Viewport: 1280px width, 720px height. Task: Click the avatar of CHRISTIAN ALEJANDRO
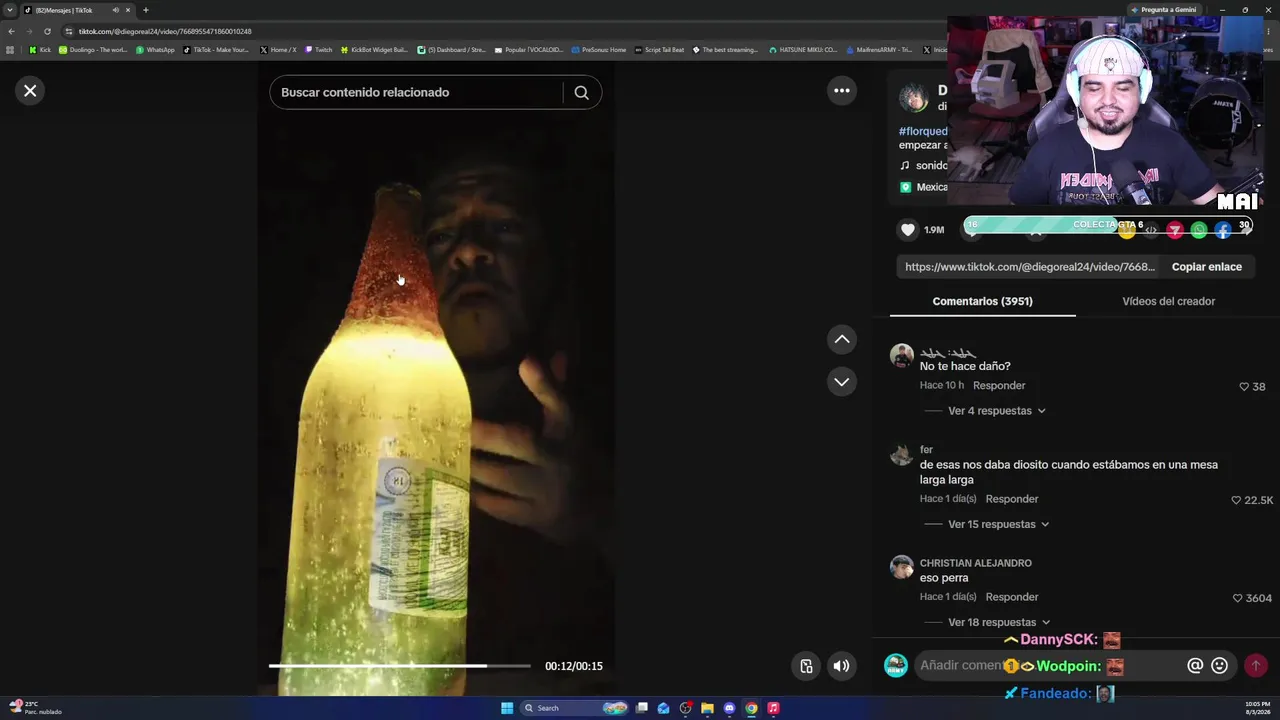[902, 567]
